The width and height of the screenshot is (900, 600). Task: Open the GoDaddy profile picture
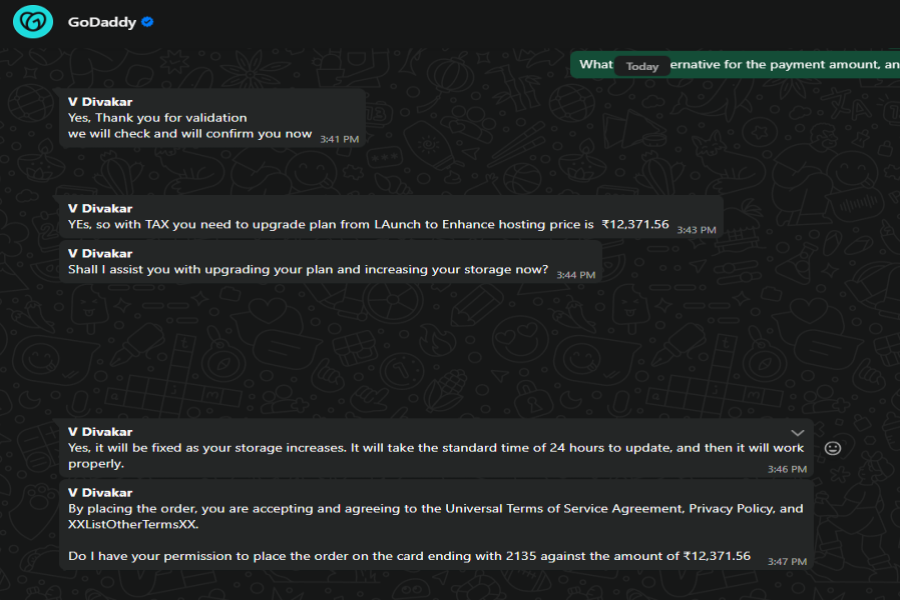[33, 21]
